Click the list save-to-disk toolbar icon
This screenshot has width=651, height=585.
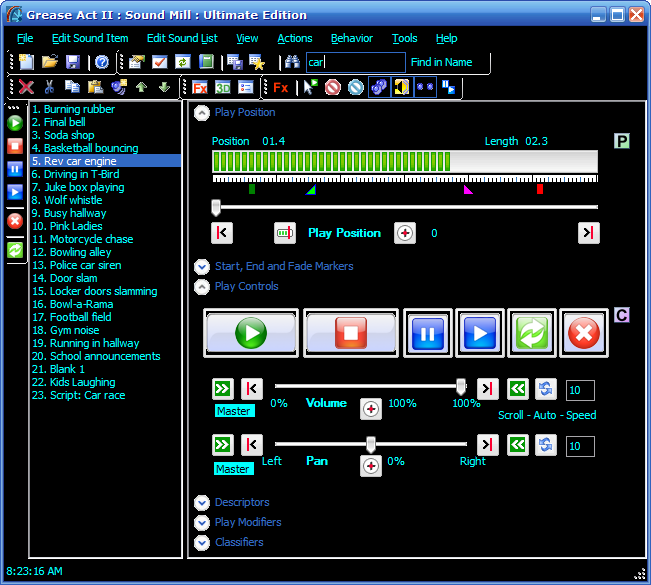[x=235, y=62]
